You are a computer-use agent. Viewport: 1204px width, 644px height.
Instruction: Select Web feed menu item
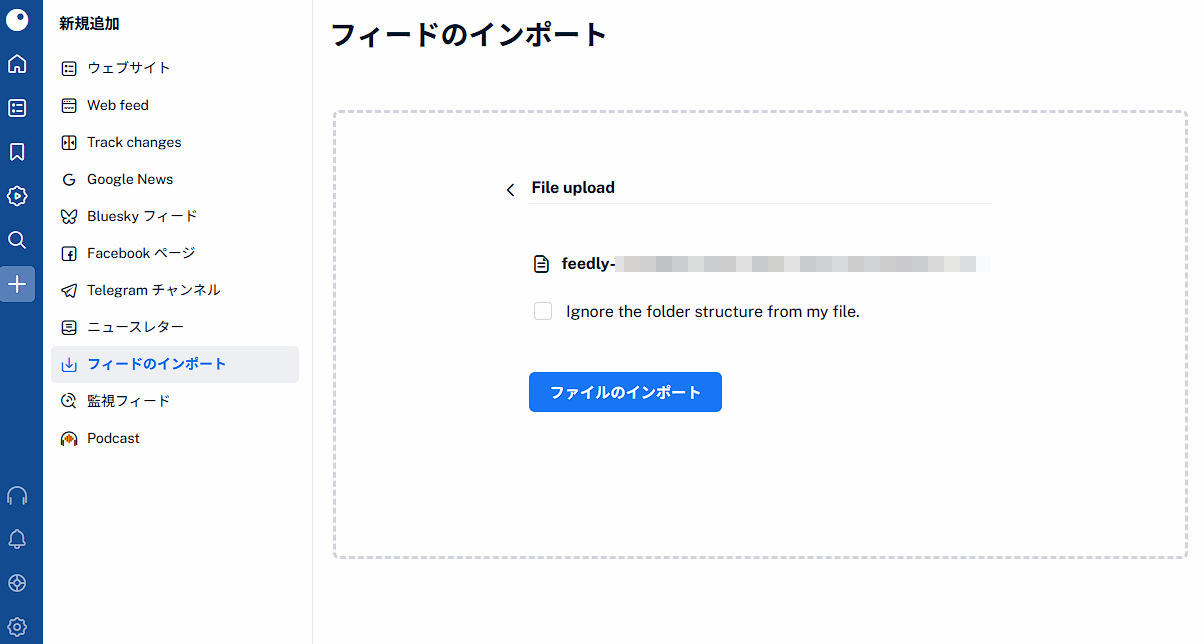click(x=117, y=105)
